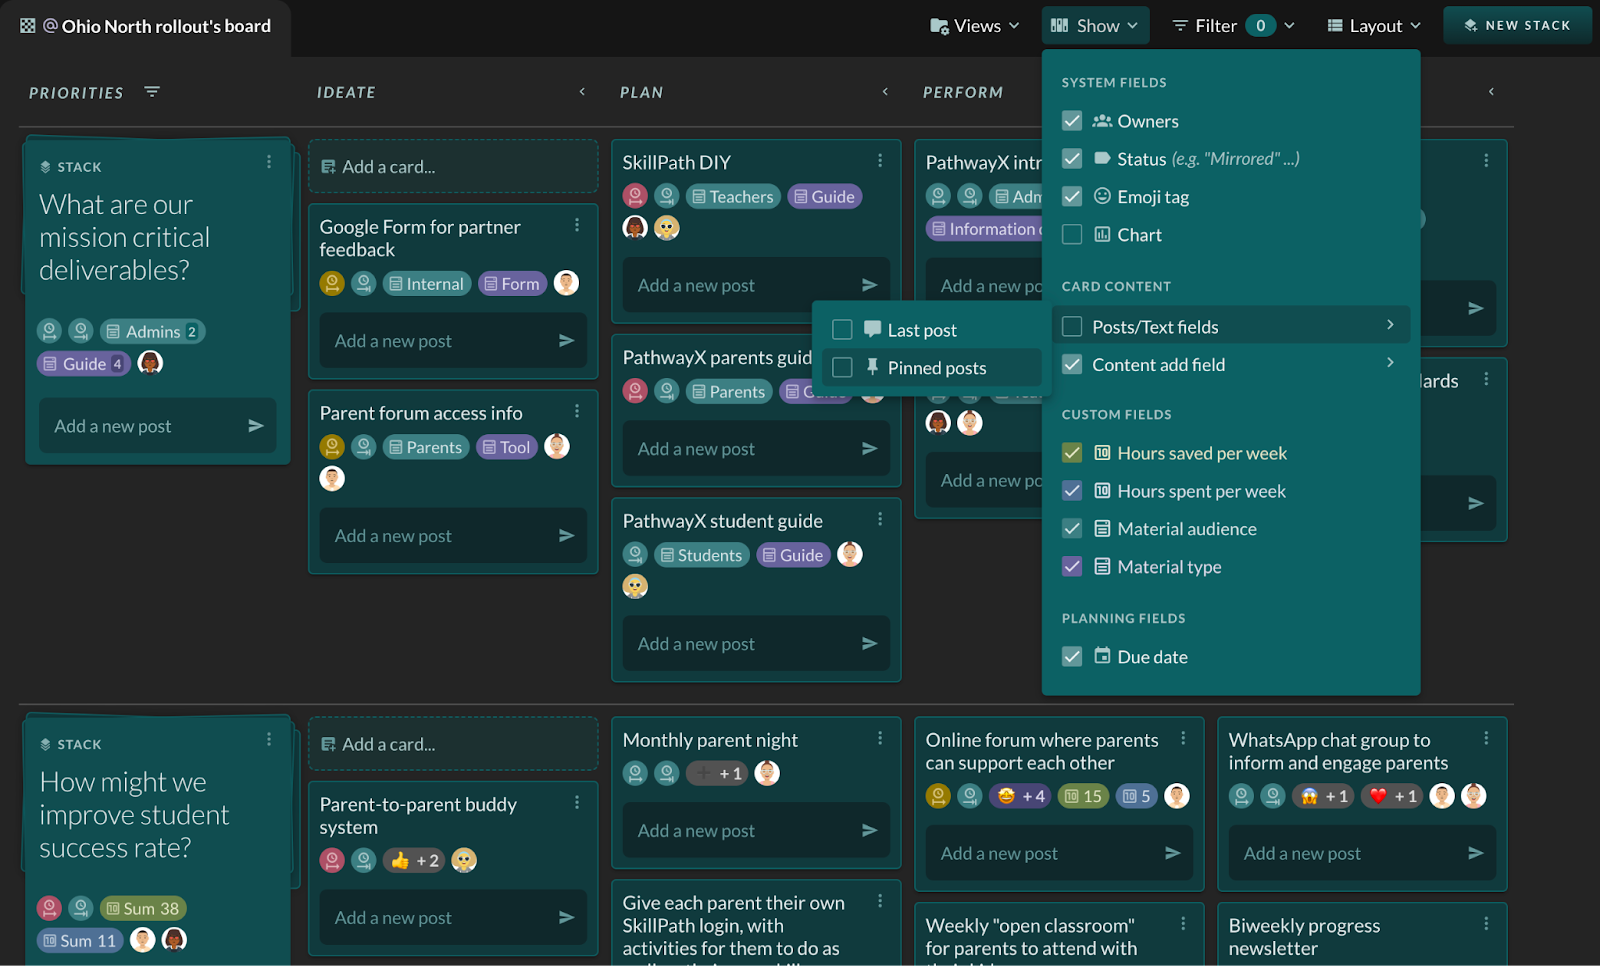1600x966 pixels.
Task: Expand Posts/Text fields submenu arrow
Action: tap(1390, 325)
